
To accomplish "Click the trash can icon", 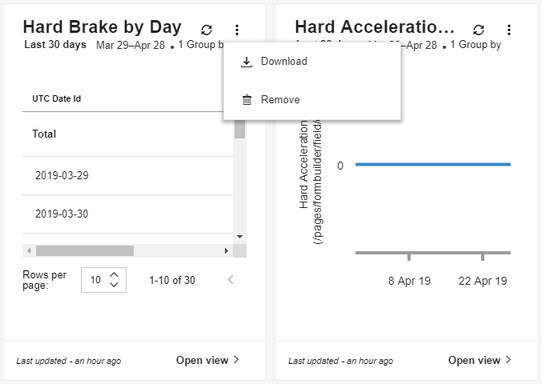I will [x=247, y=100].
